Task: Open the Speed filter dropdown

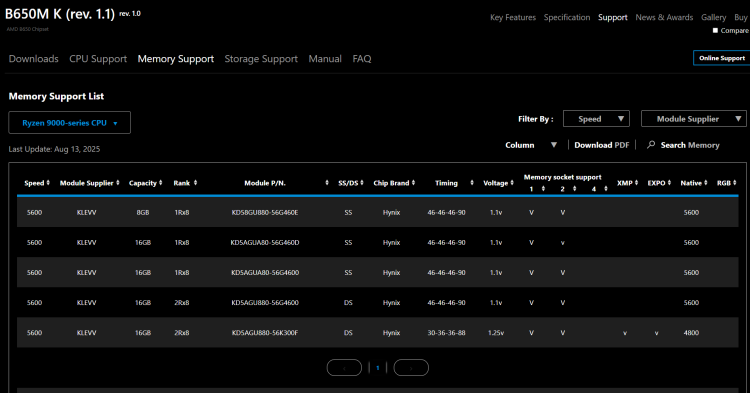Action: tap(596, 119)
